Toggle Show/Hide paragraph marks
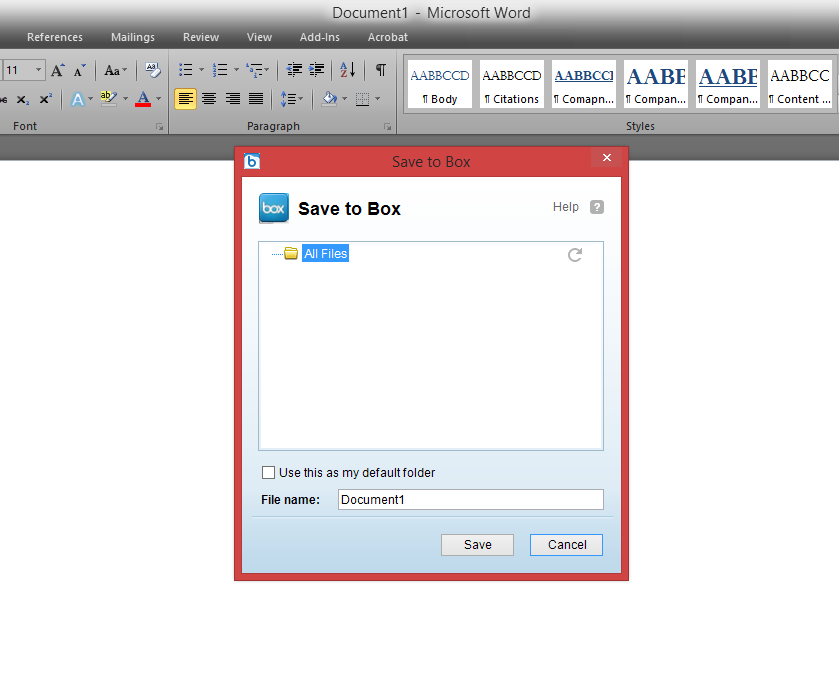 (380, 70)
